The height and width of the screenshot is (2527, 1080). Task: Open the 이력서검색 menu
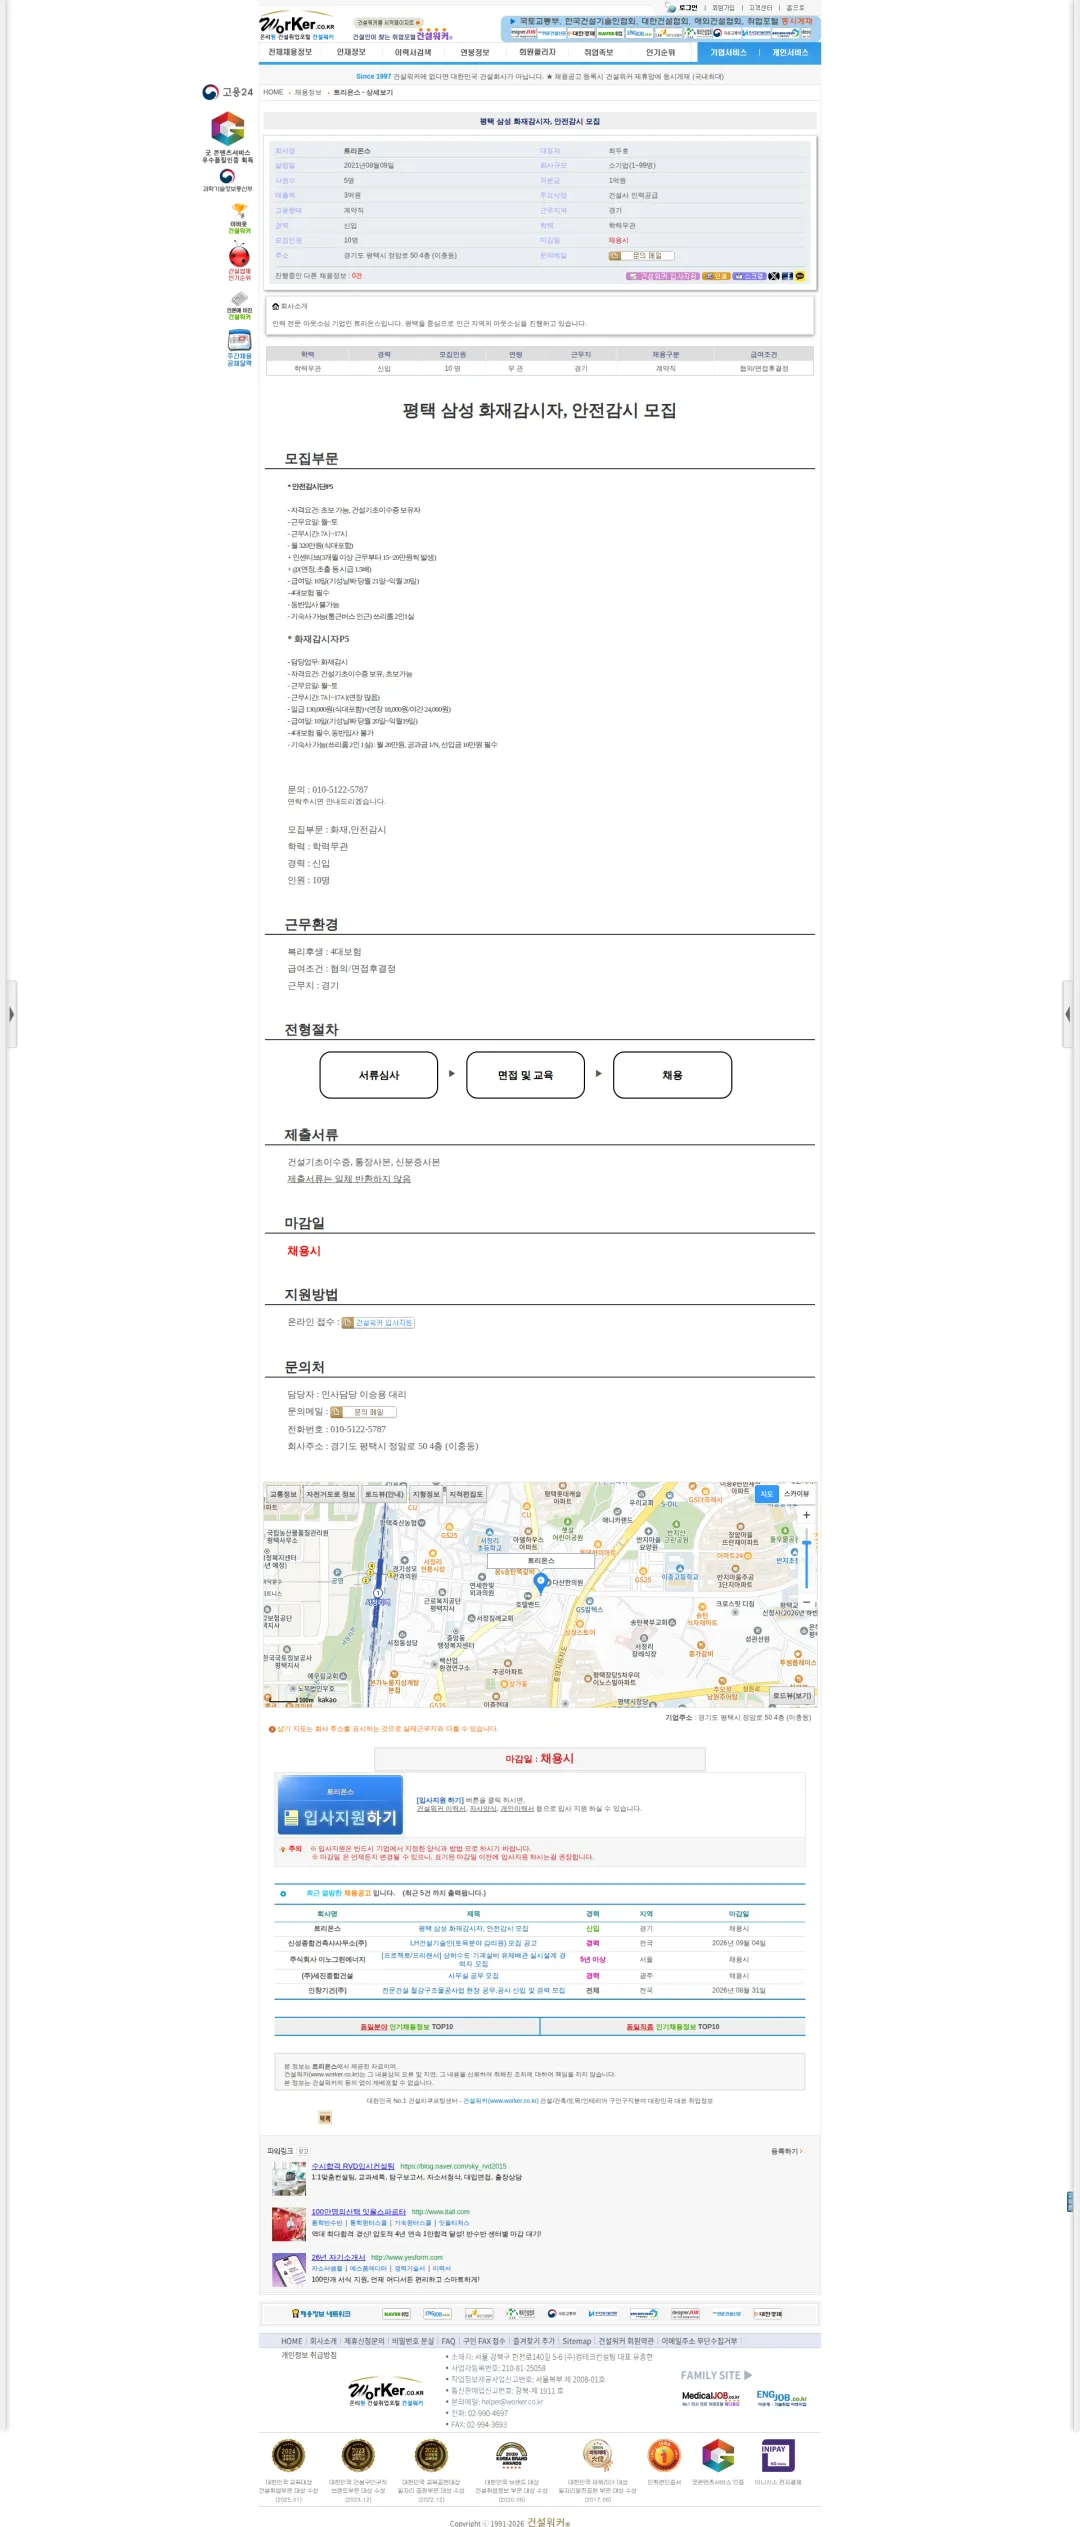point(413,52)
